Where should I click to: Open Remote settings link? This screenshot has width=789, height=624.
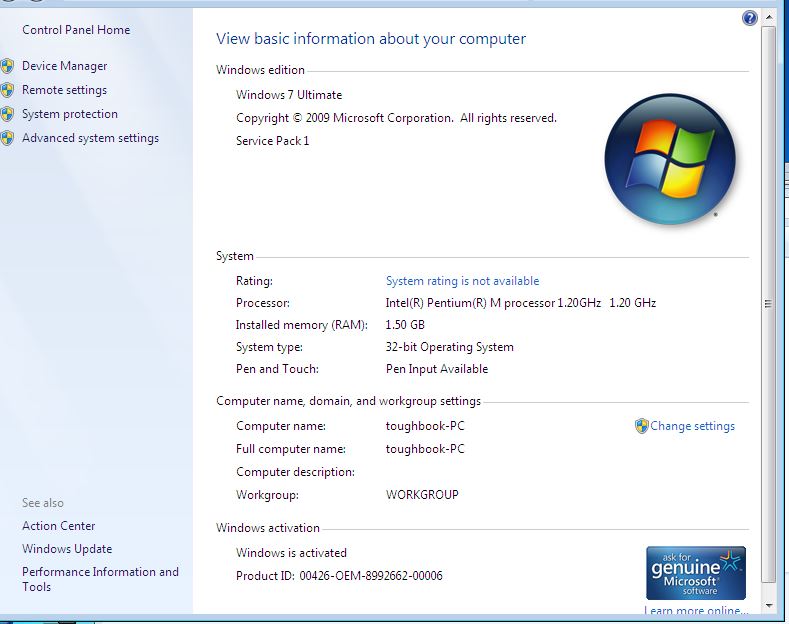point(64,90)
